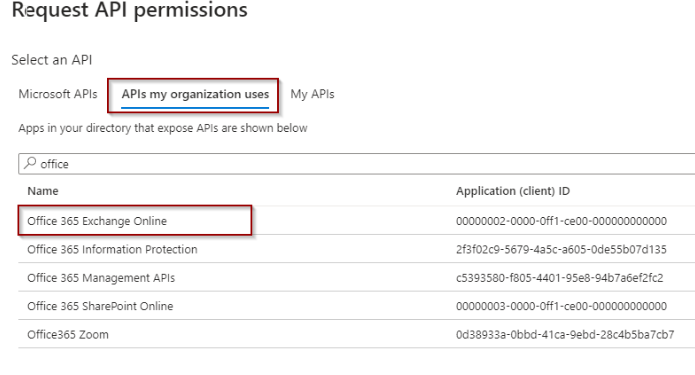Choose Office 365 Exchange Online API

point(97,221)
